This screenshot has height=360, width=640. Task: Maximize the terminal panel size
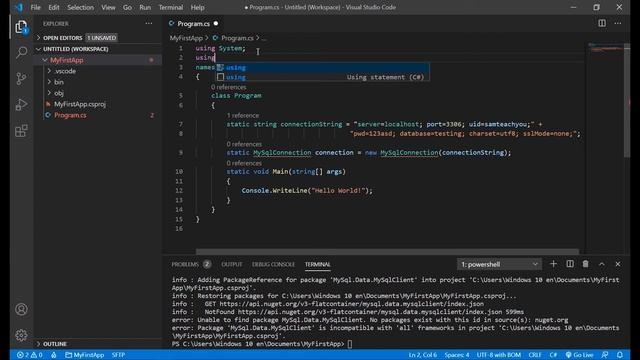602,264
